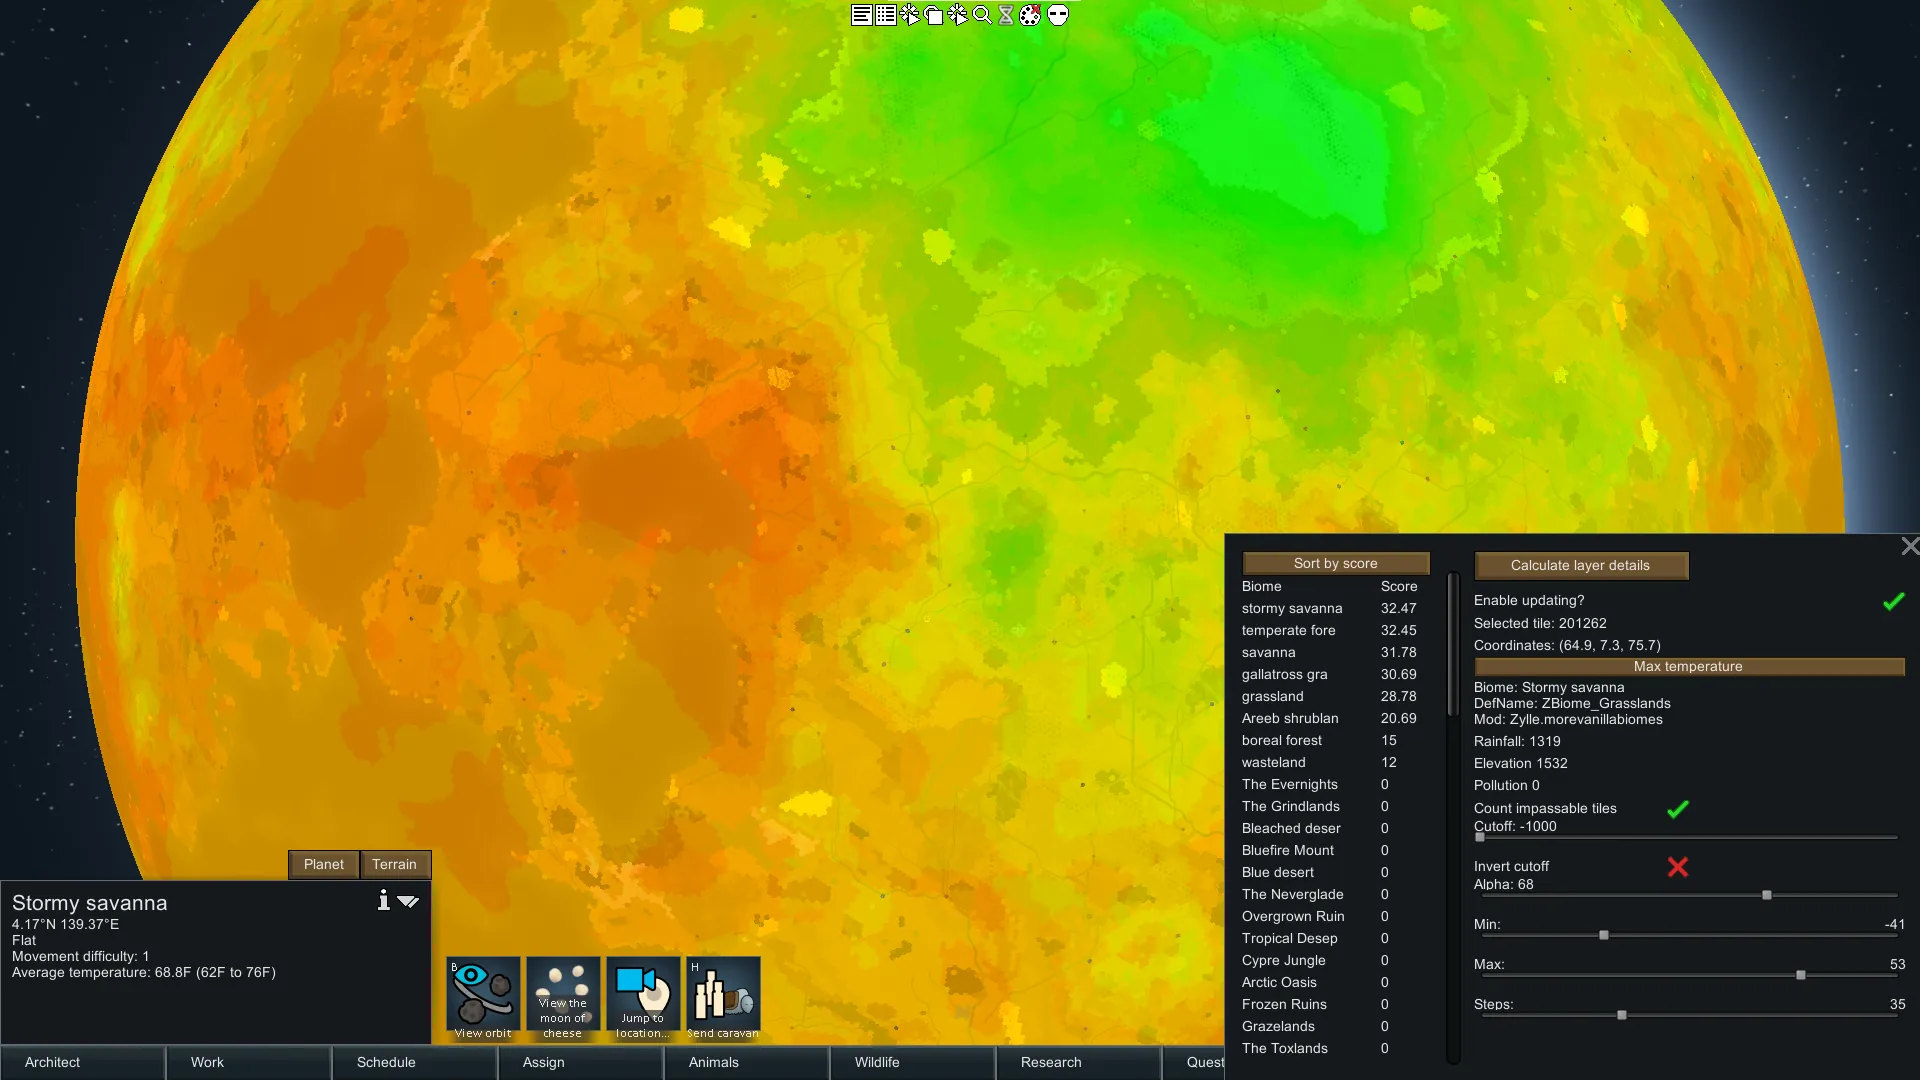Click the biome list scrollbar
The width and height of the screenshot is (1920, 1080).
(1453, 645)
